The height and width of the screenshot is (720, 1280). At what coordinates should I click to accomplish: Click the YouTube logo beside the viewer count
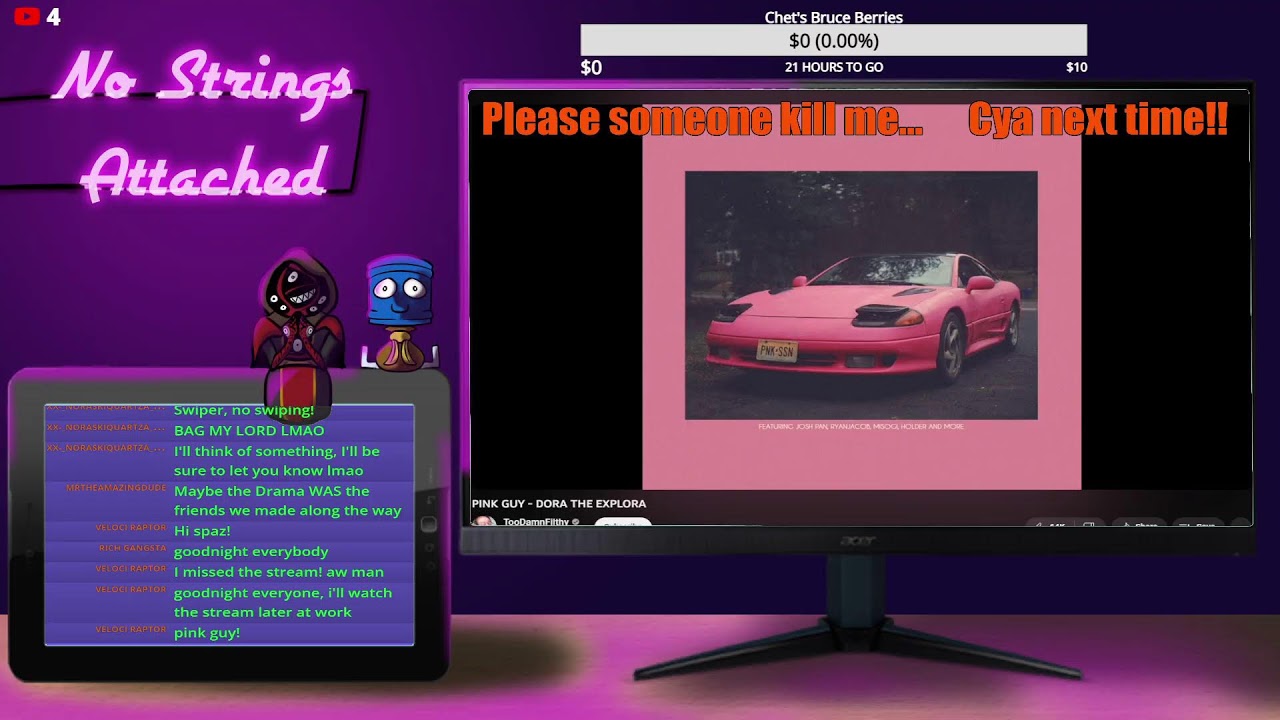(x=27, y=16)
